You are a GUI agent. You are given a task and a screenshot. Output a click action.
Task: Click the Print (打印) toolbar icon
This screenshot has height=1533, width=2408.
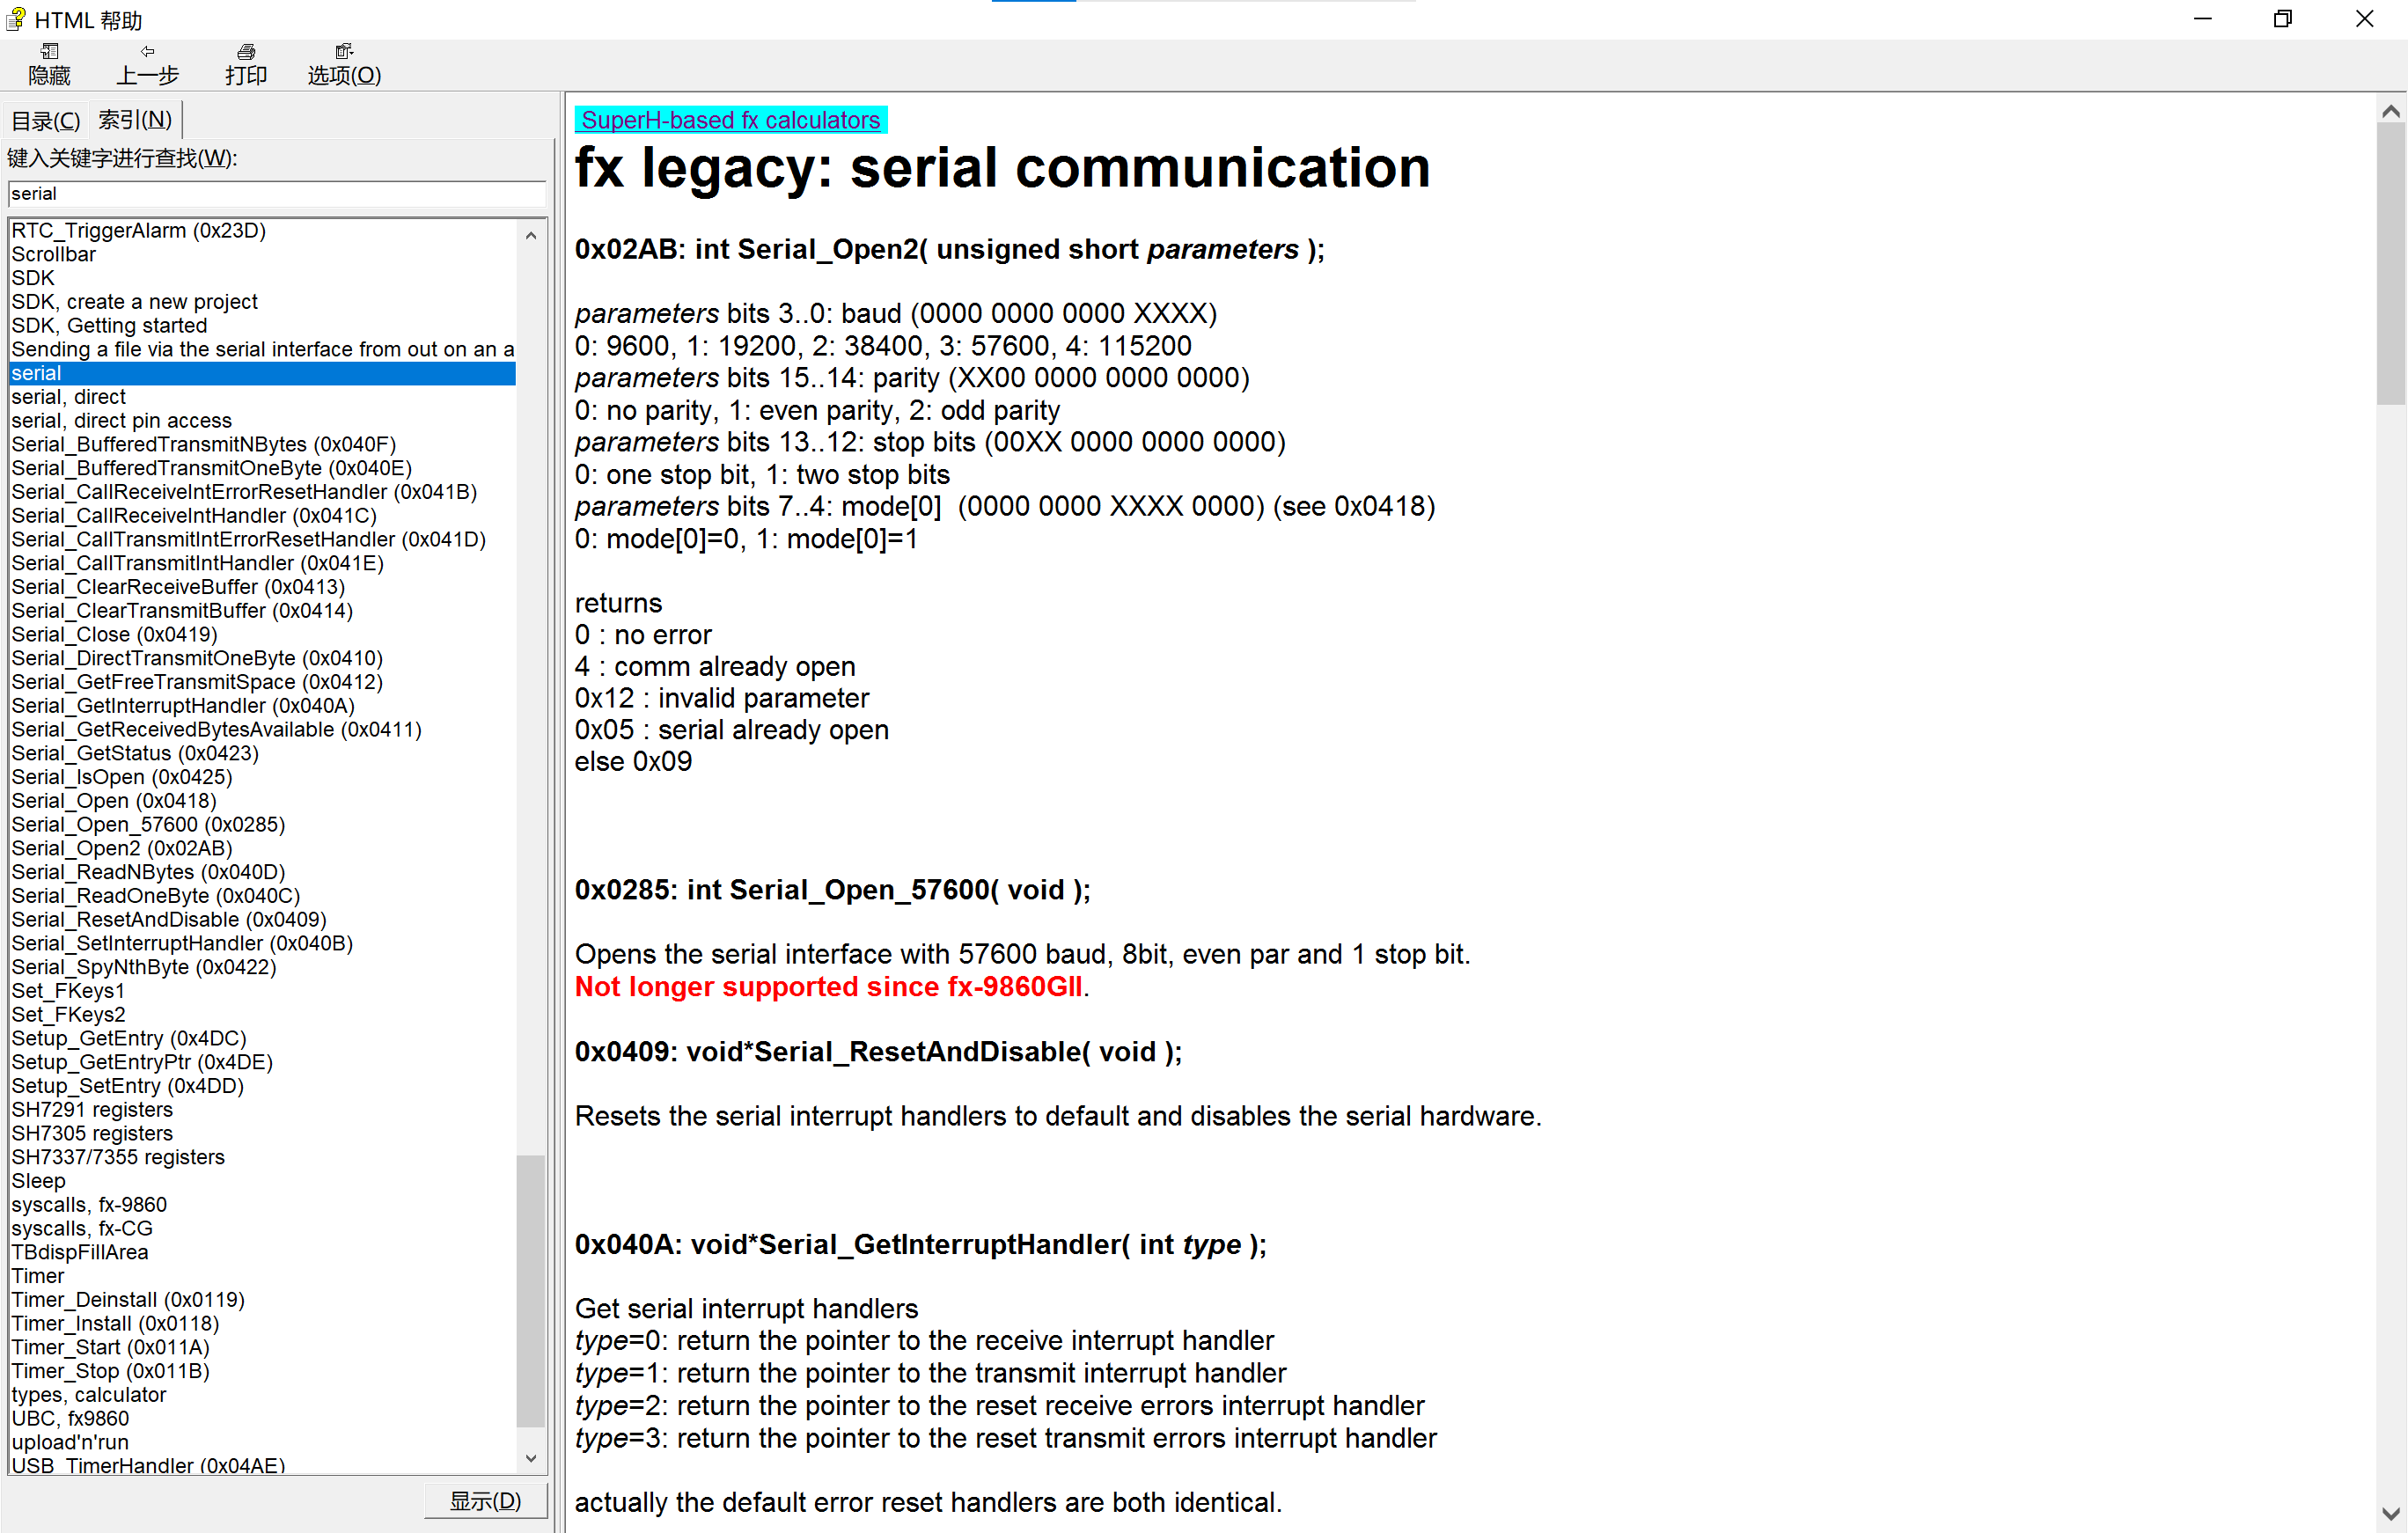(246, 64)
